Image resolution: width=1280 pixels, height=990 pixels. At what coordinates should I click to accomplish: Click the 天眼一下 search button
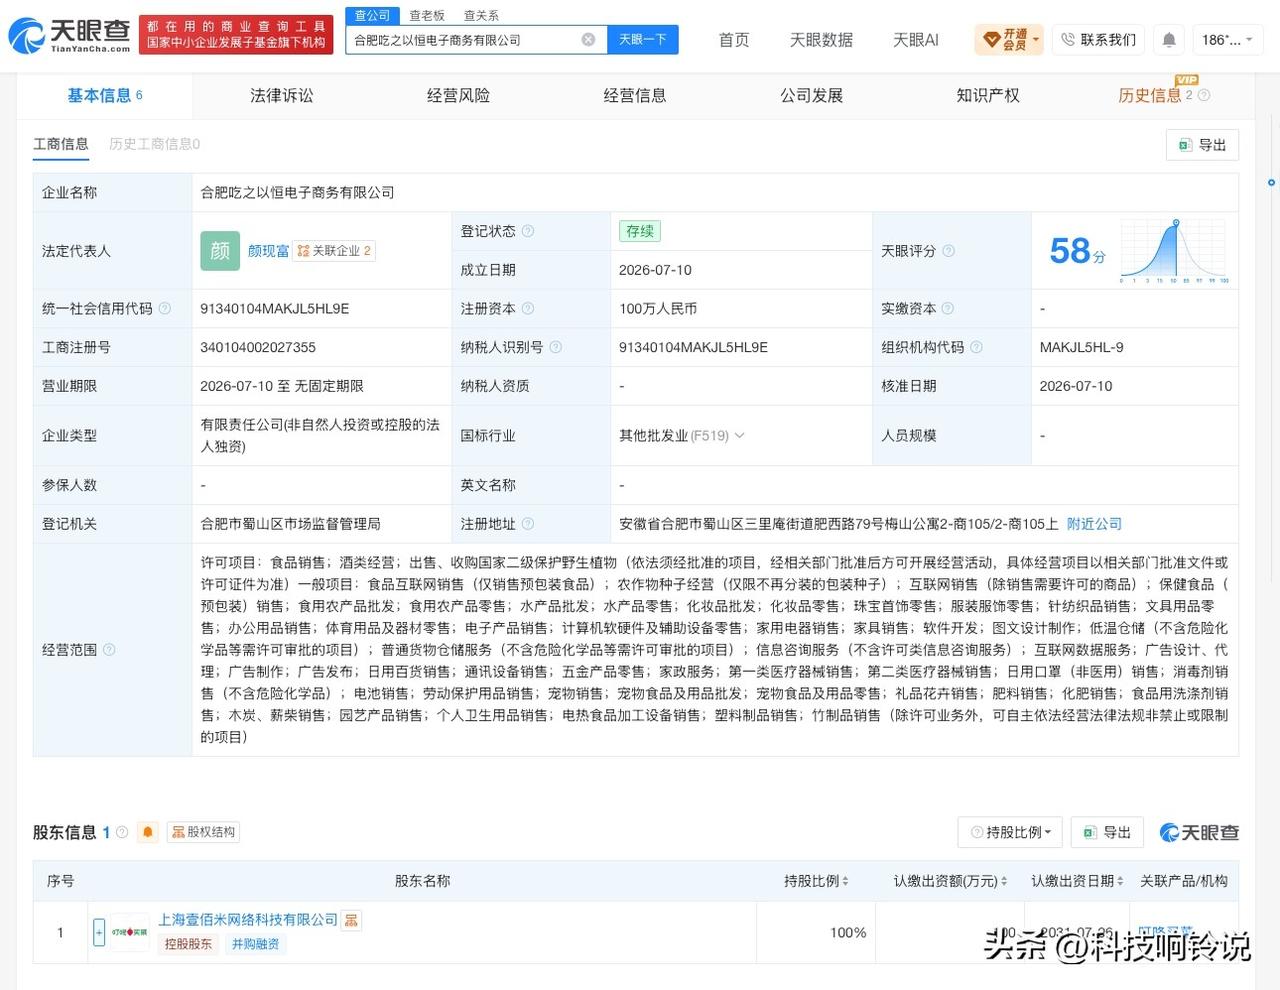pyautogui.click(x=643, y=39)
